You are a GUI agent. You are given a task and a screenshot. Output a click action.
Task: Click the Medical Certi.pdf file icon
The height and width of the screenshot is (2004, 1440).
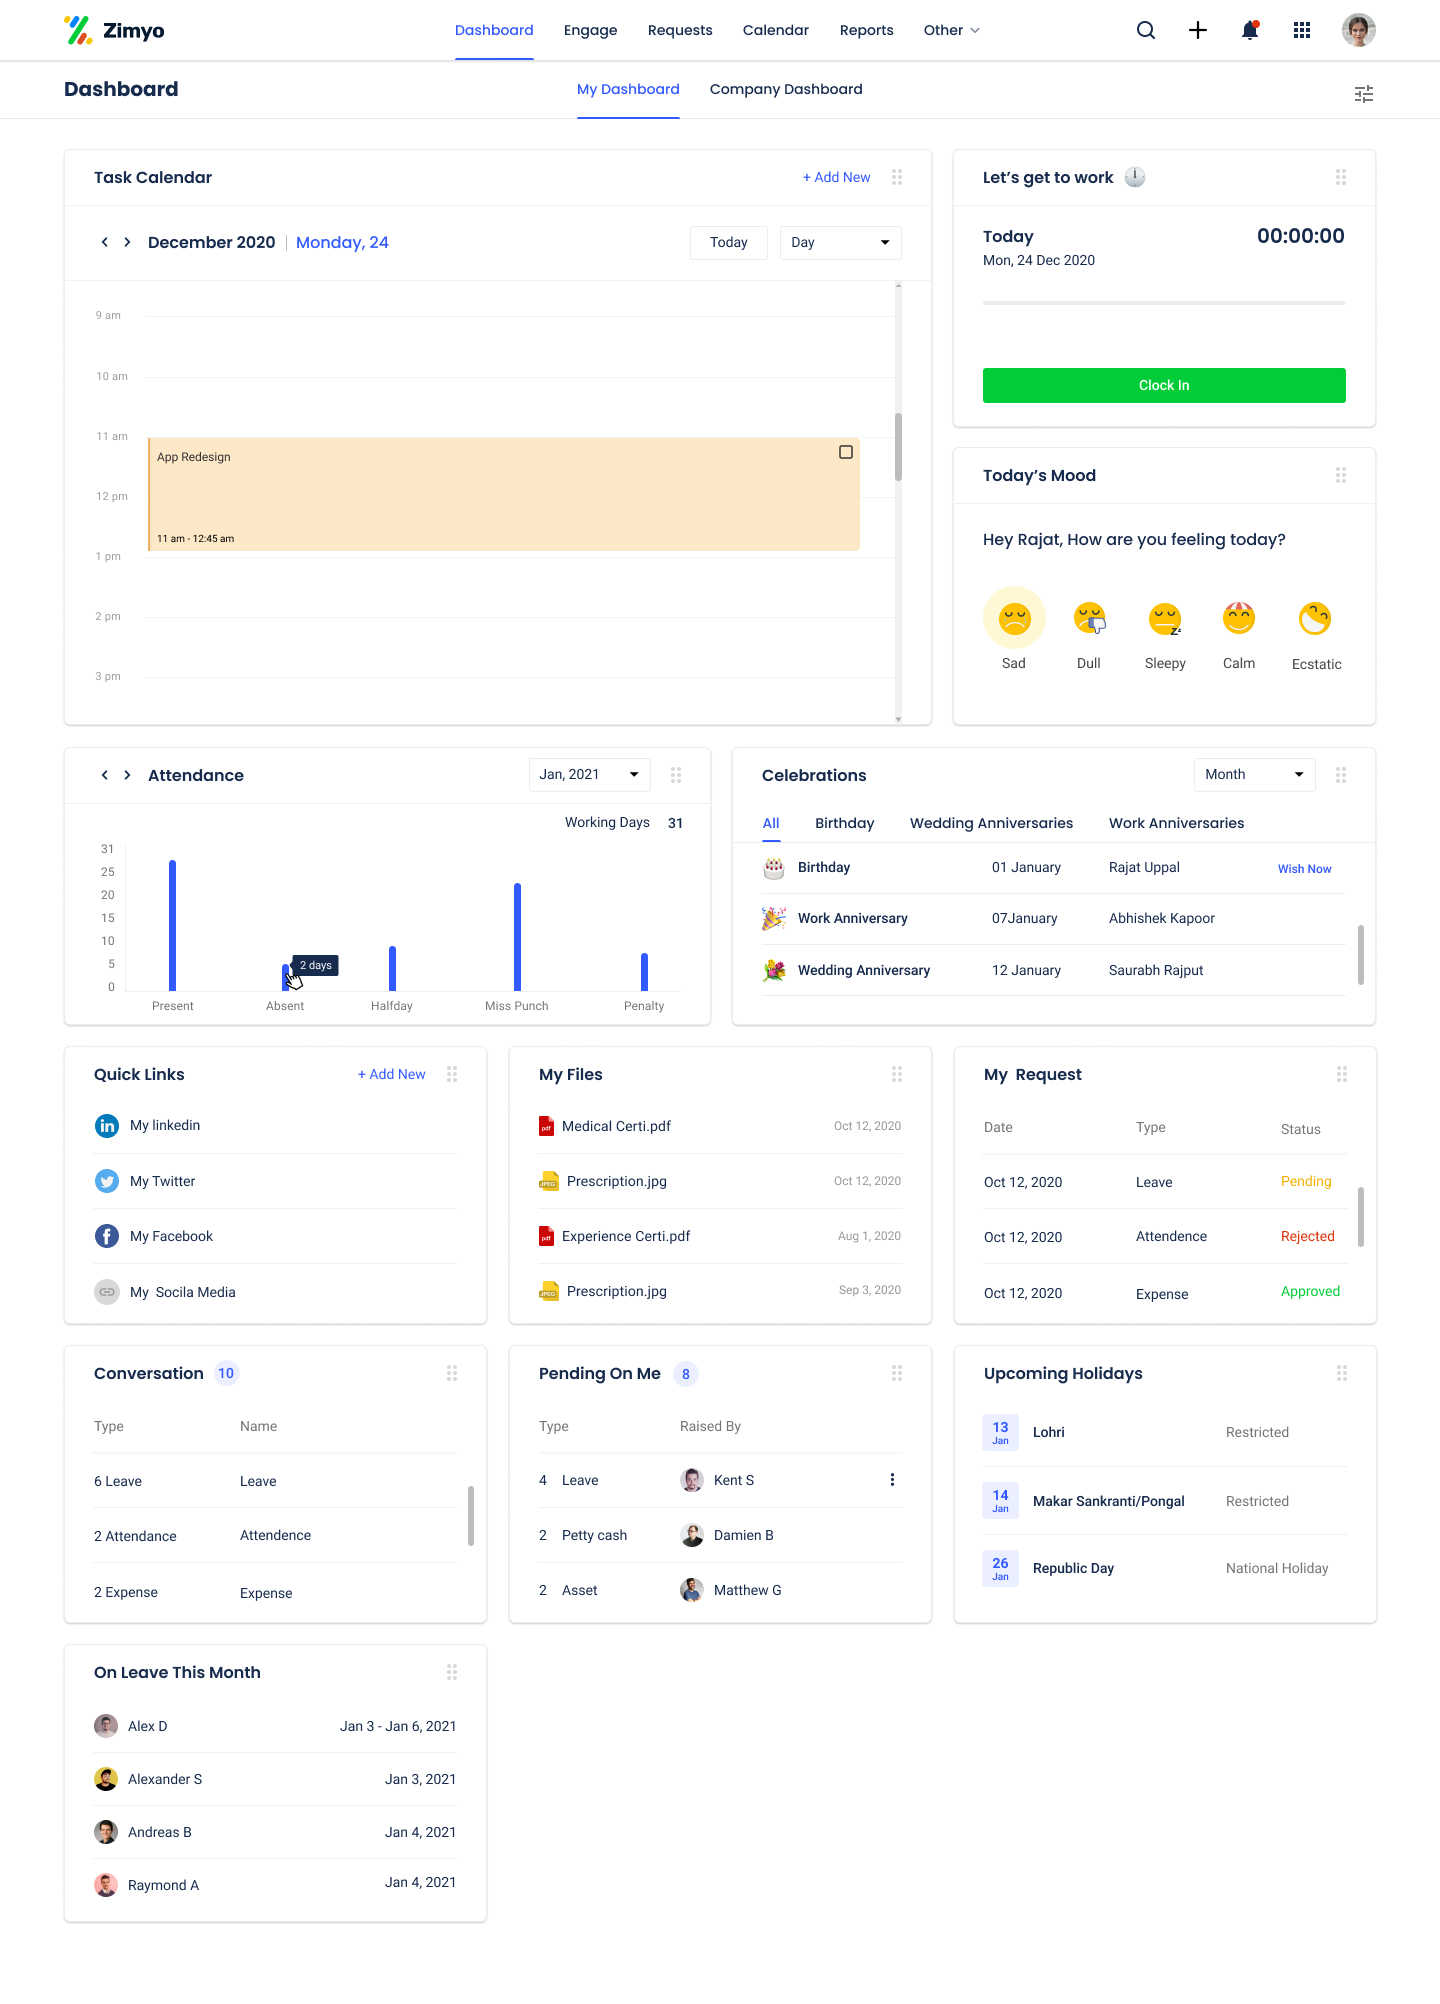point(546,1126)
